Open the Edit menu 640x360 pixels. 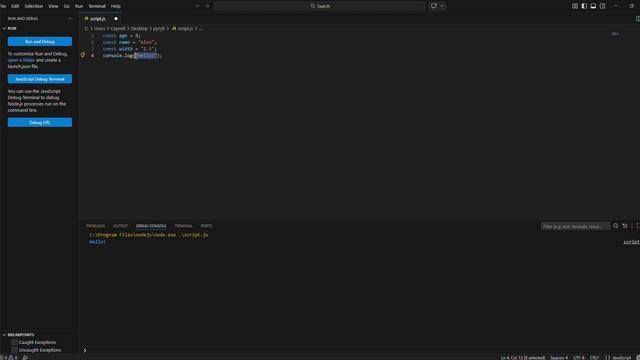coord(15,6)
